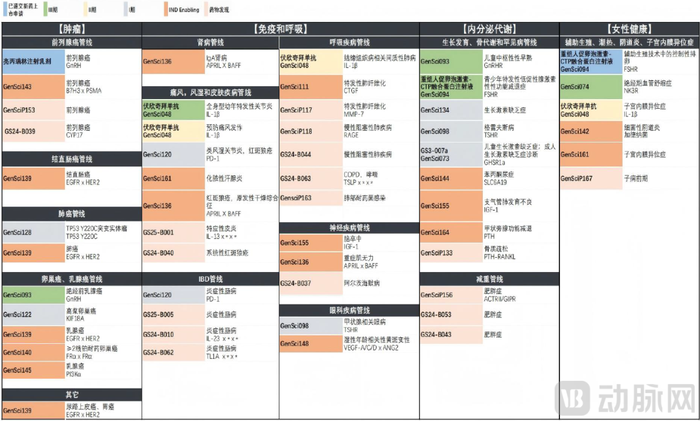Click the 卵巢癌、乳腺癌管线 section header
The image size is (700, 421).
[x=72, y=279]
